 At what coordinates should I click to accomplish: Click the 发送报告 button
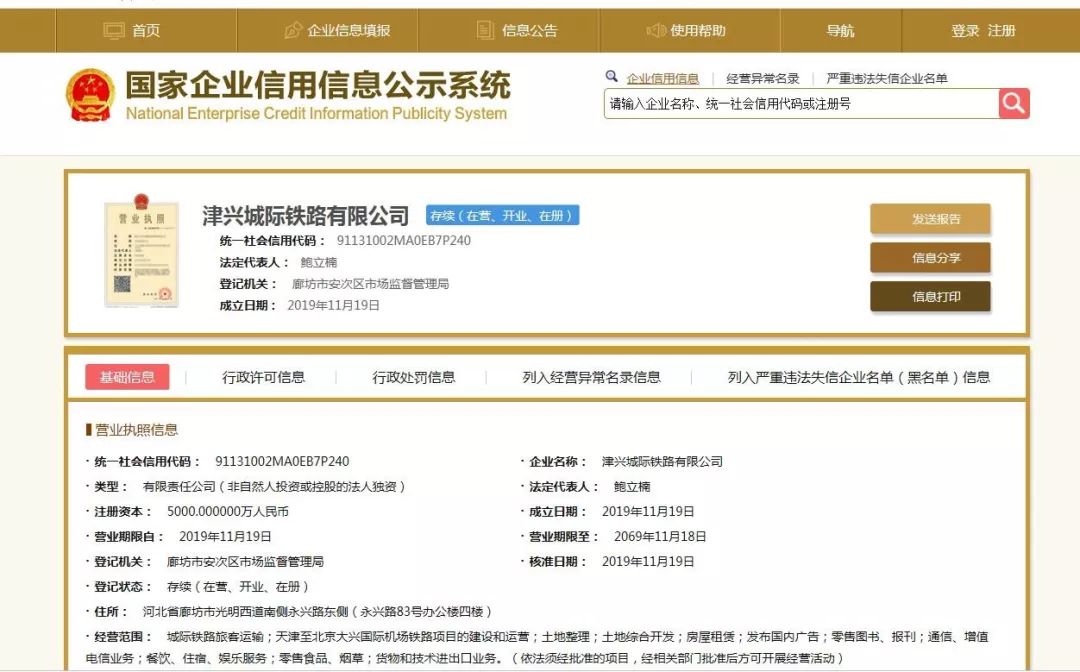pyautogui.click(x=932, y=218)
